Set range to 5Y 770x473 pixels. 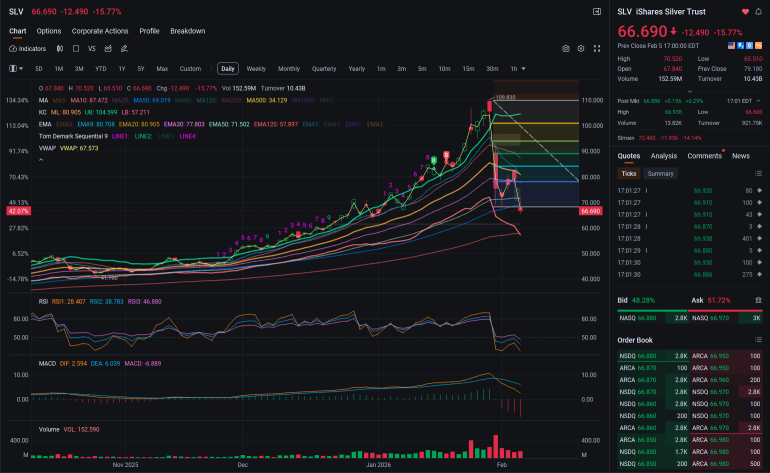141,69
